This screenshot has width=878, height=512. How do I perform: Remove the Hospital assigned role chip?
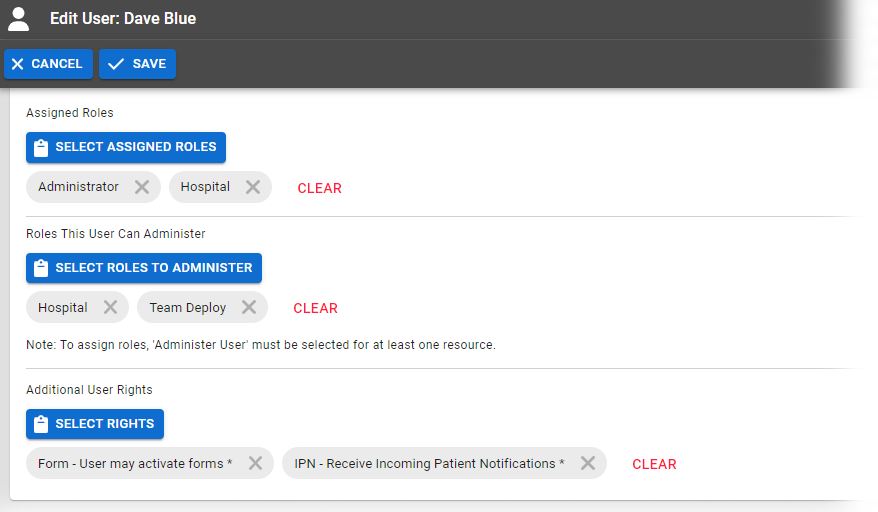[x=253, y=187]
